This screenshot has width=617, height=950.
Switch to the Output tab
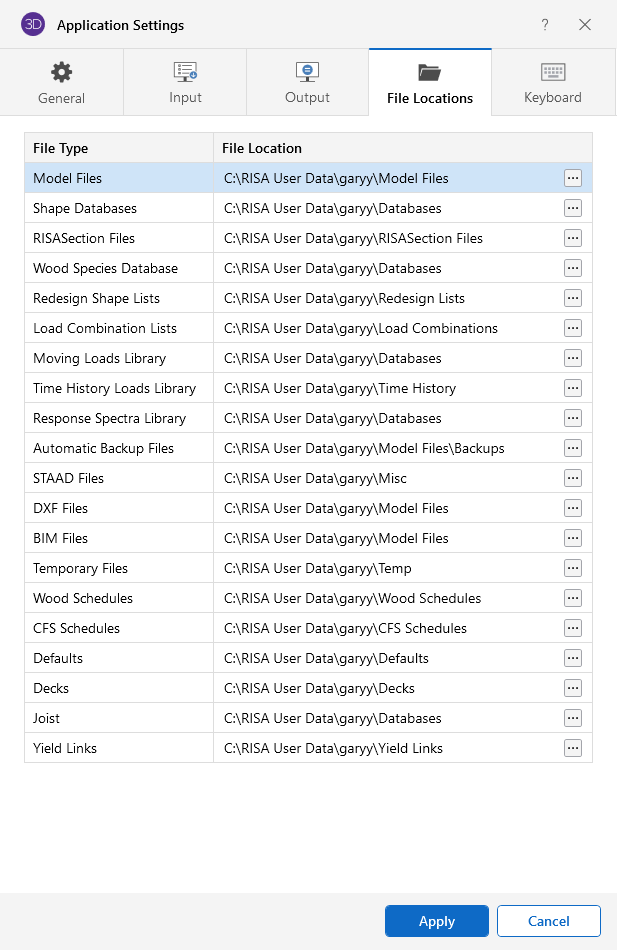tap(307, 83)
